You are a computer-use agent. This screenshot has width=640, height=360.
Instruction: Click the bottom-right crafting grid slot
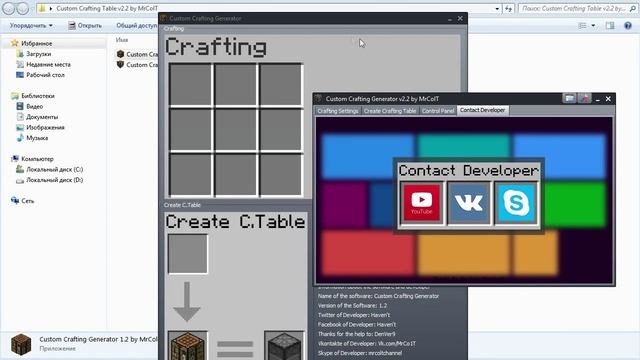click(280, 174)
